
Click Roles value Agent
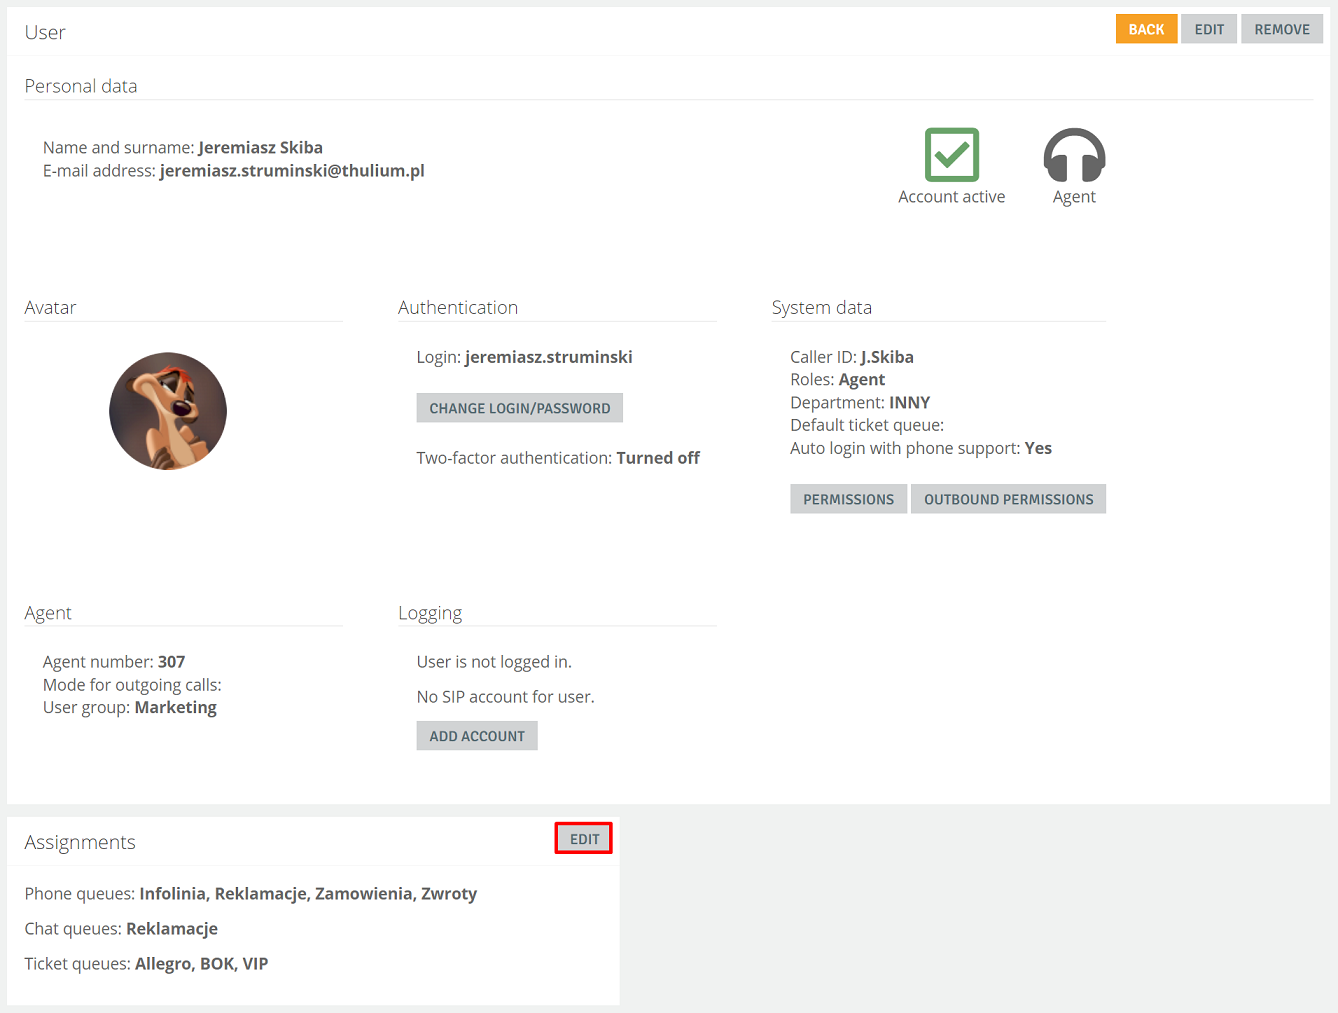(862, 380)
